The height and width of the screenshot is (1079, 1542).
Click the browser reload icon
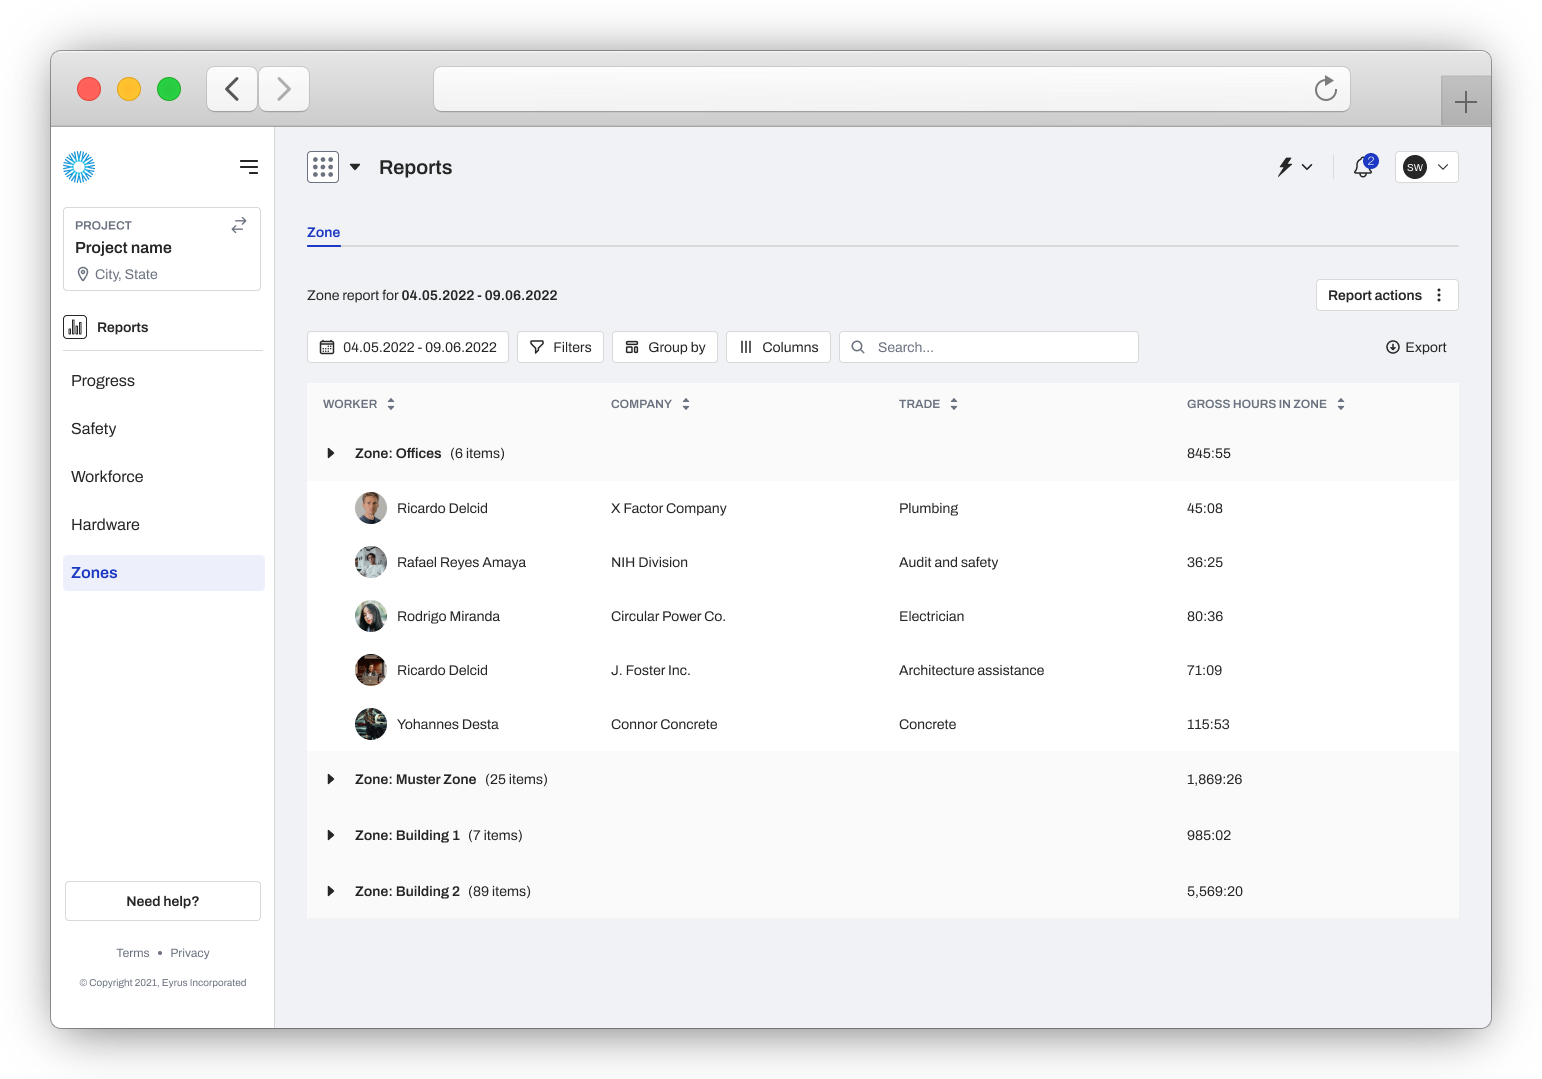coord(1325,89)
